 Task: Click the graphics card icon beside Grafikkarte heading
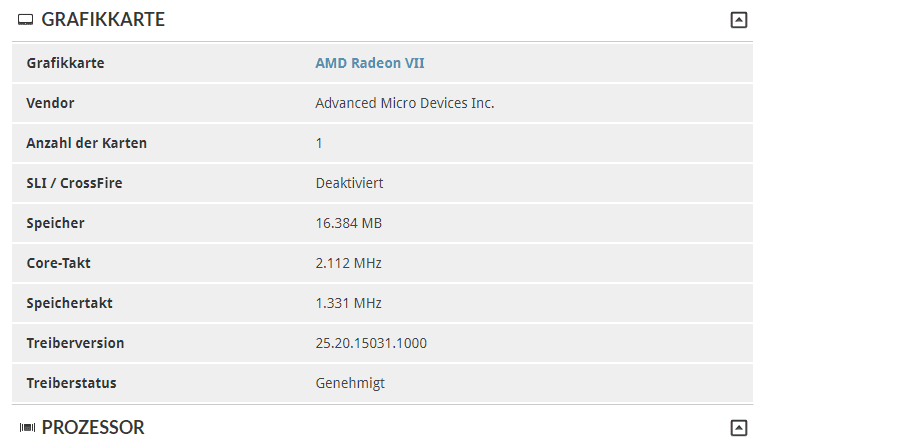tap(26, 20)
